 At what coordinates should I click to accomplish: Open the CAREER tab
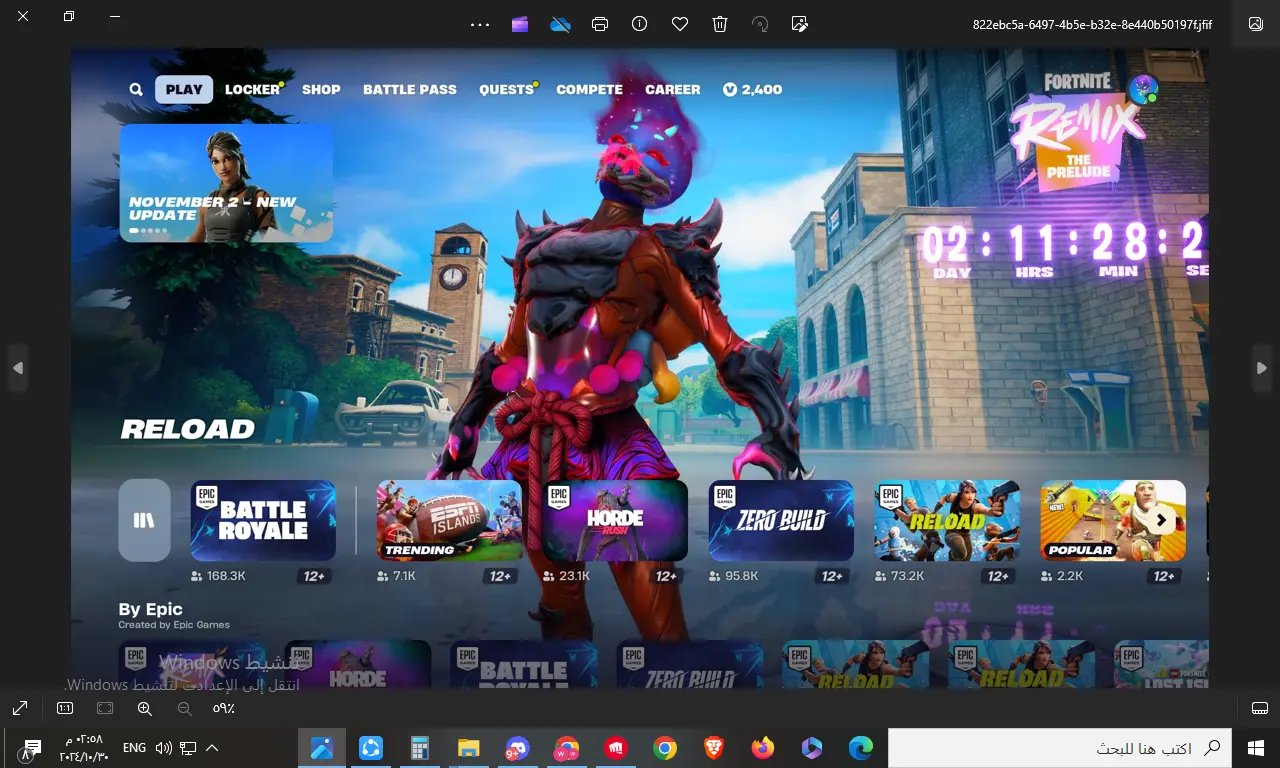point(673,89)
